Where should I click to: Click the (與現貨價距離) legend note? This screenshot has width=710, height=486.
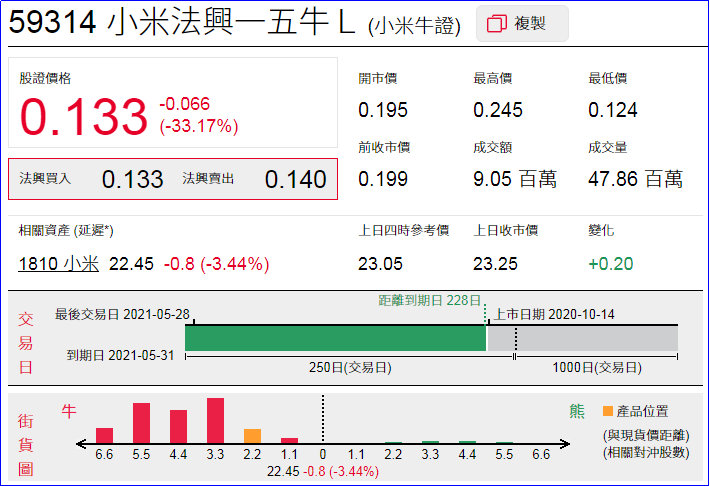pyautogui.click(x=646, y=435)
